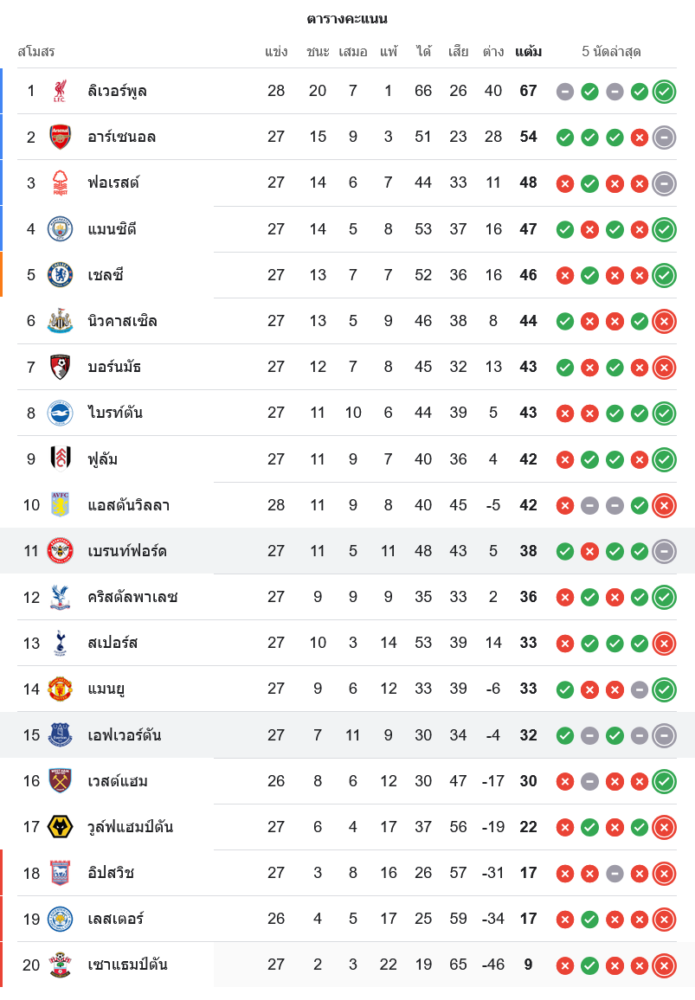Click the Everton club crest
Viewport: 695px width, 1000px height.
60,735
